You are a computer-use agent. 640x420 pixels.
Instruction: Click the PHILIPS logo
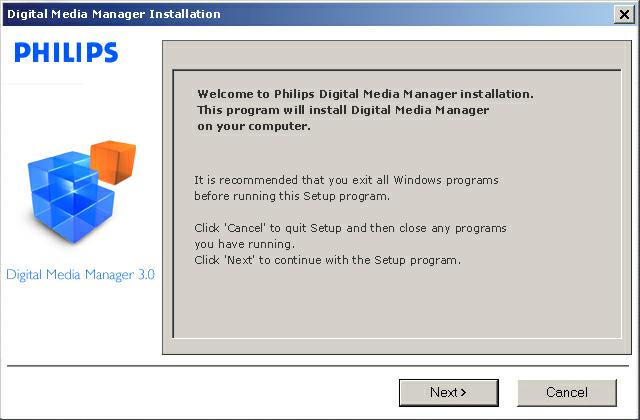[x=66, y=52]
